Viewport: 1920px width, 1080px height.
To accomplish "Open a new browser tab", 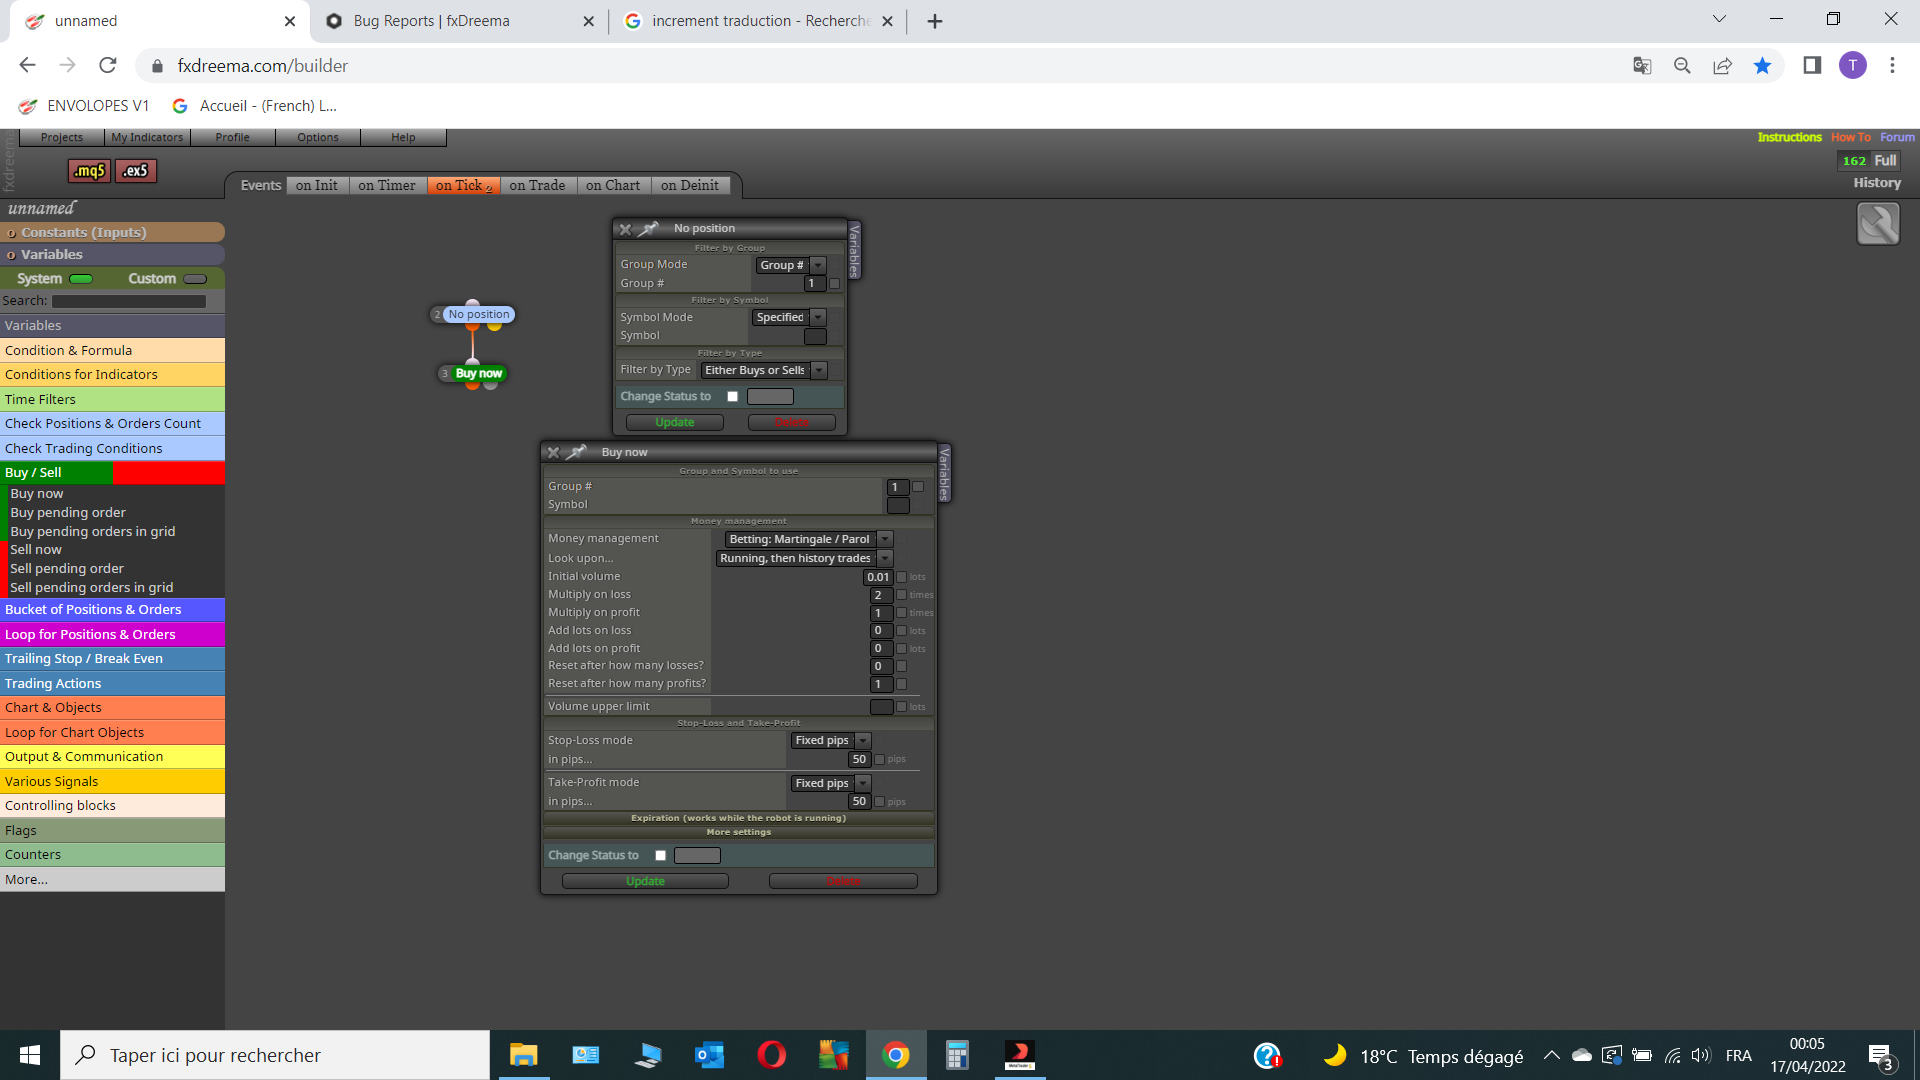I will [x=934, y=21].
